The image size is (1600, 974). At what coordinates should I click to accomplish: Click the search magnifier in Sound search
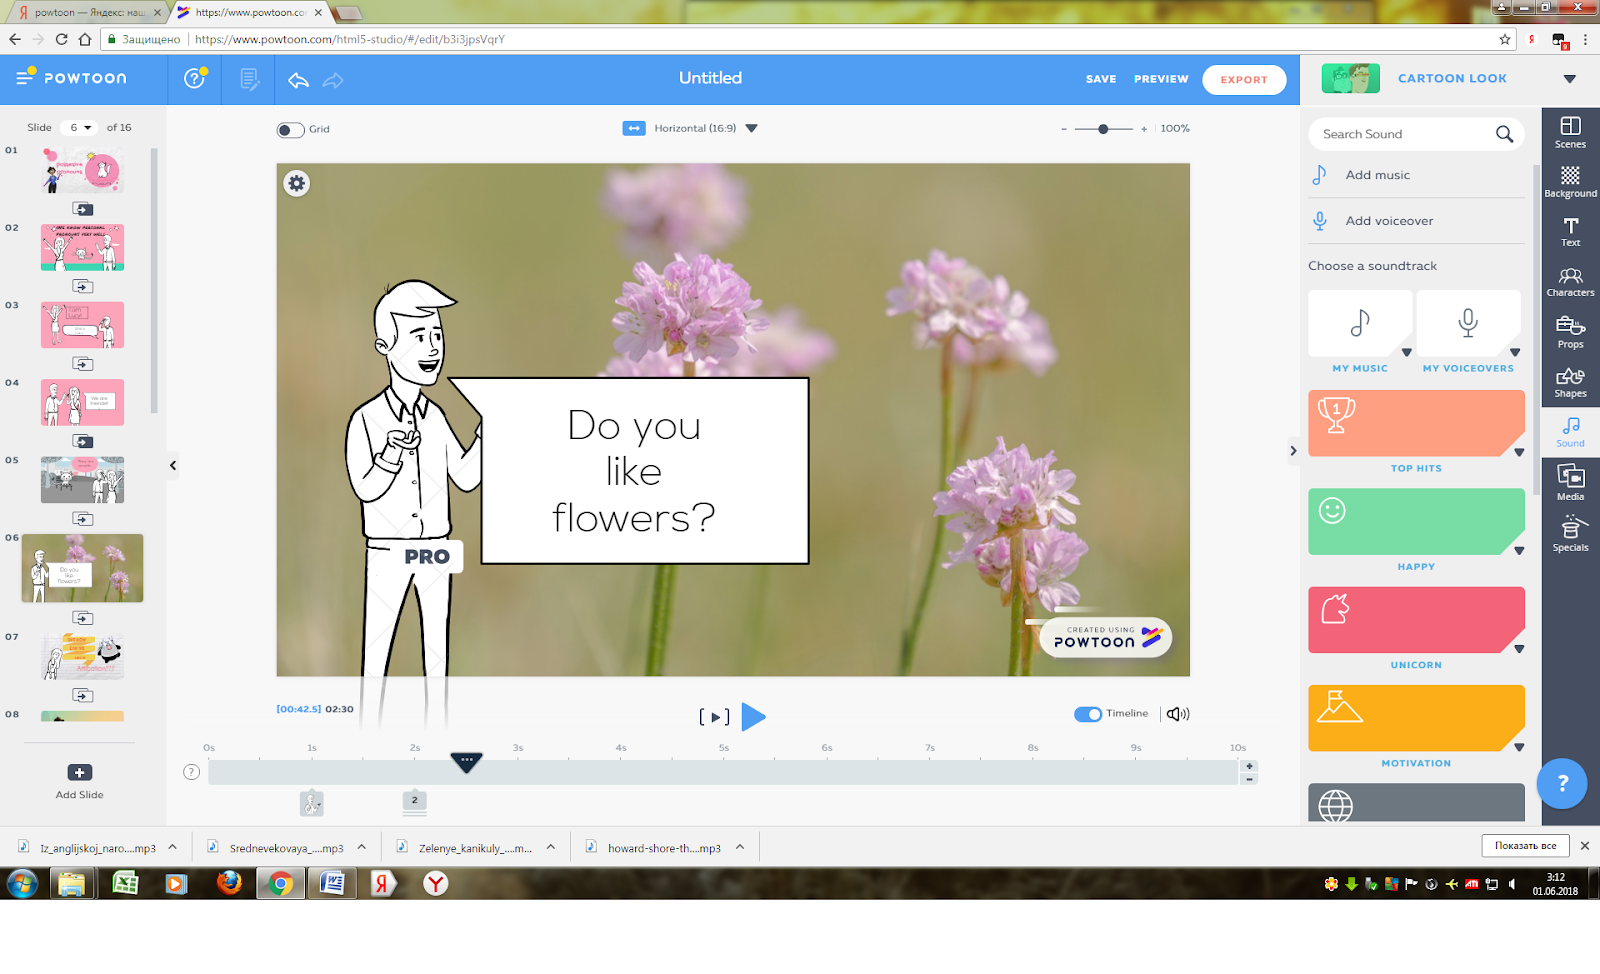1504,134
